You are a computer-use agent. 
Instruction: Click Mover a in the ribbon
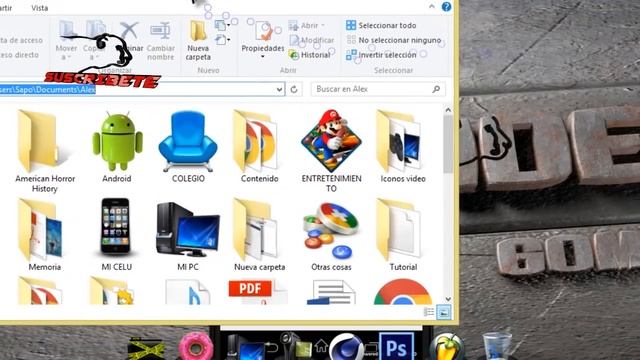pos(66,41)
